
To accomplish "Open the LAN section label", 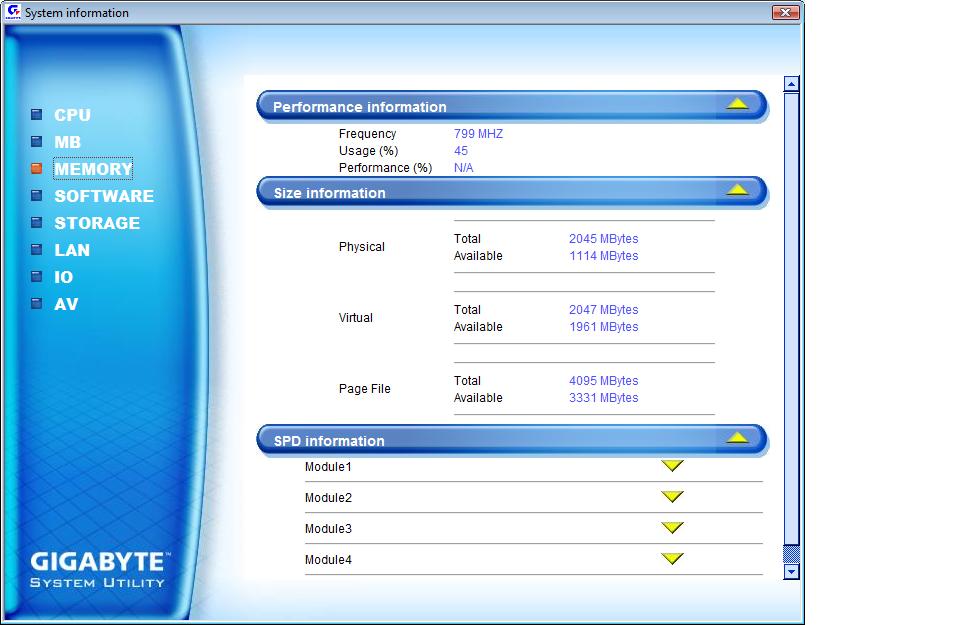I will (72, 250).
